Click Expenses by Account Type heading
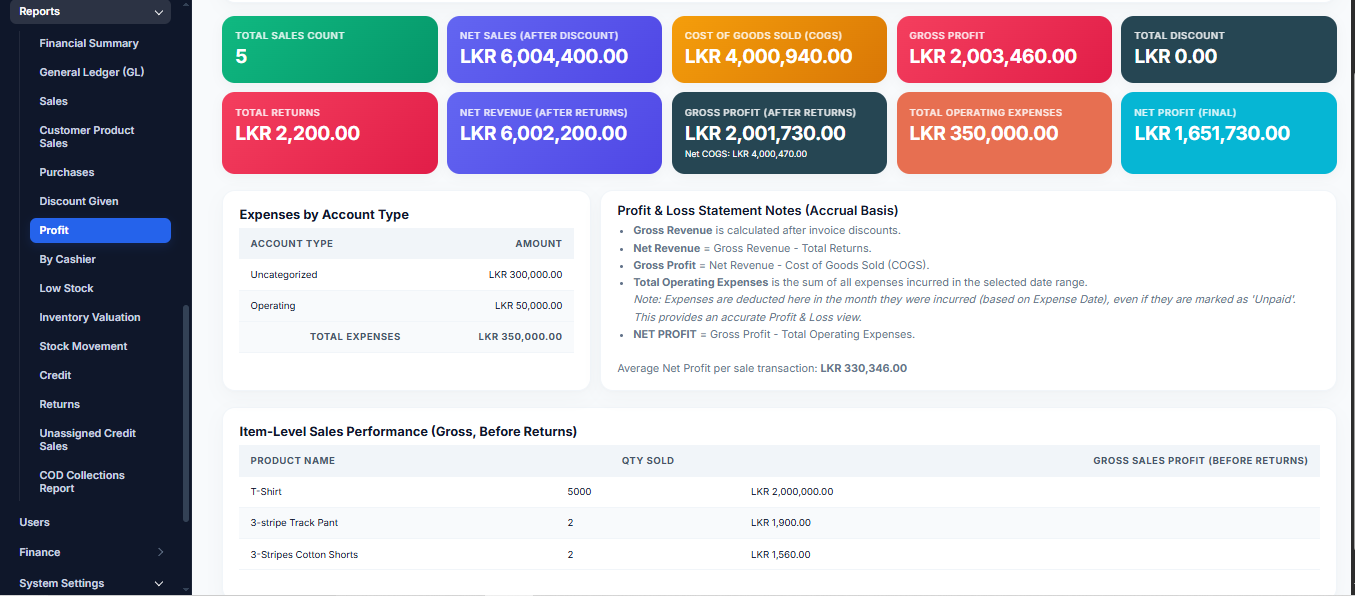The height and width of the screenshot is (596, 1355). pos(324,215)
